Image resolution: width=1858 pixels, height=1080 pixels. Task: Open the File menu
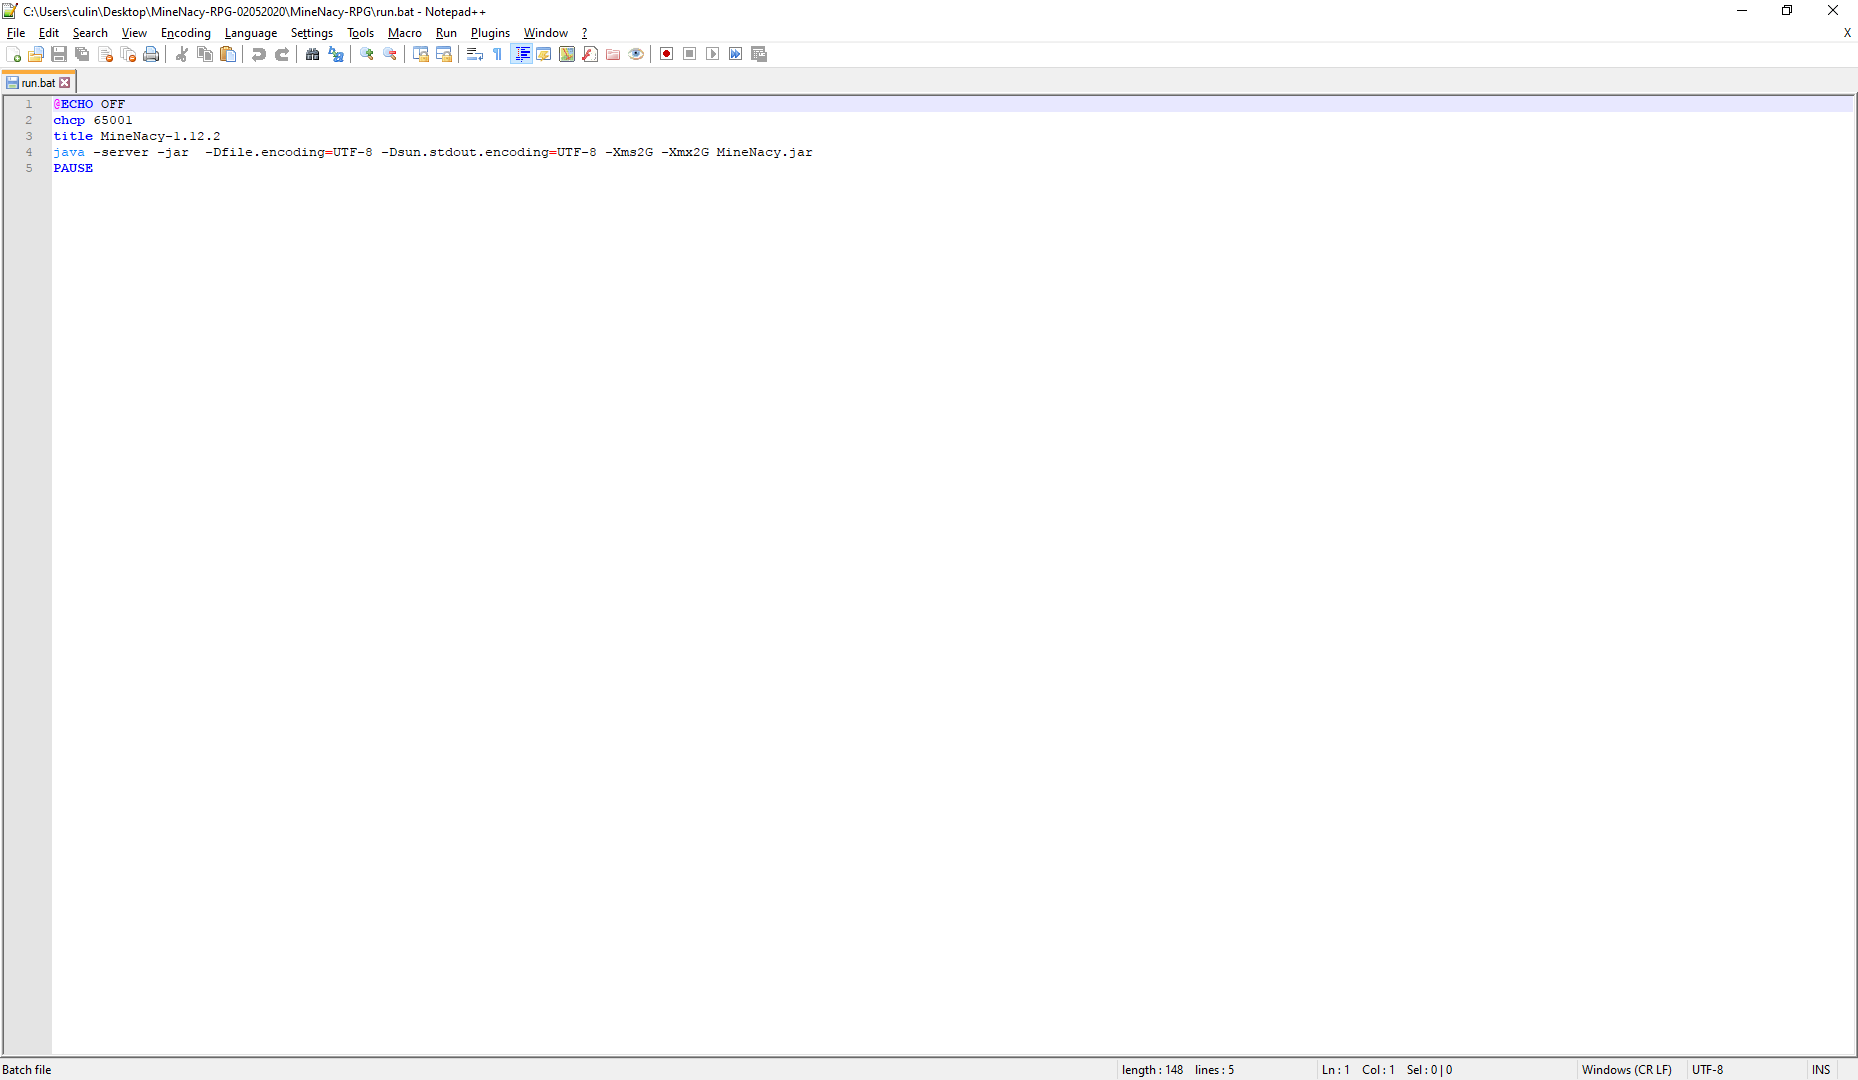16,33
